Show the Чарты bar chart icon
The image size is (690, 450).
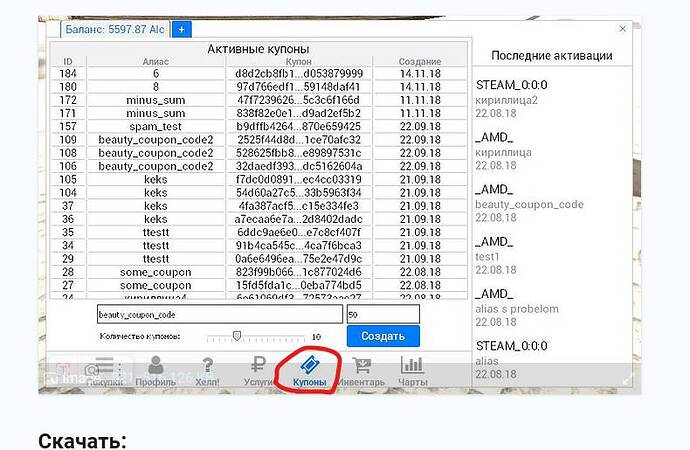click(413, 370)
